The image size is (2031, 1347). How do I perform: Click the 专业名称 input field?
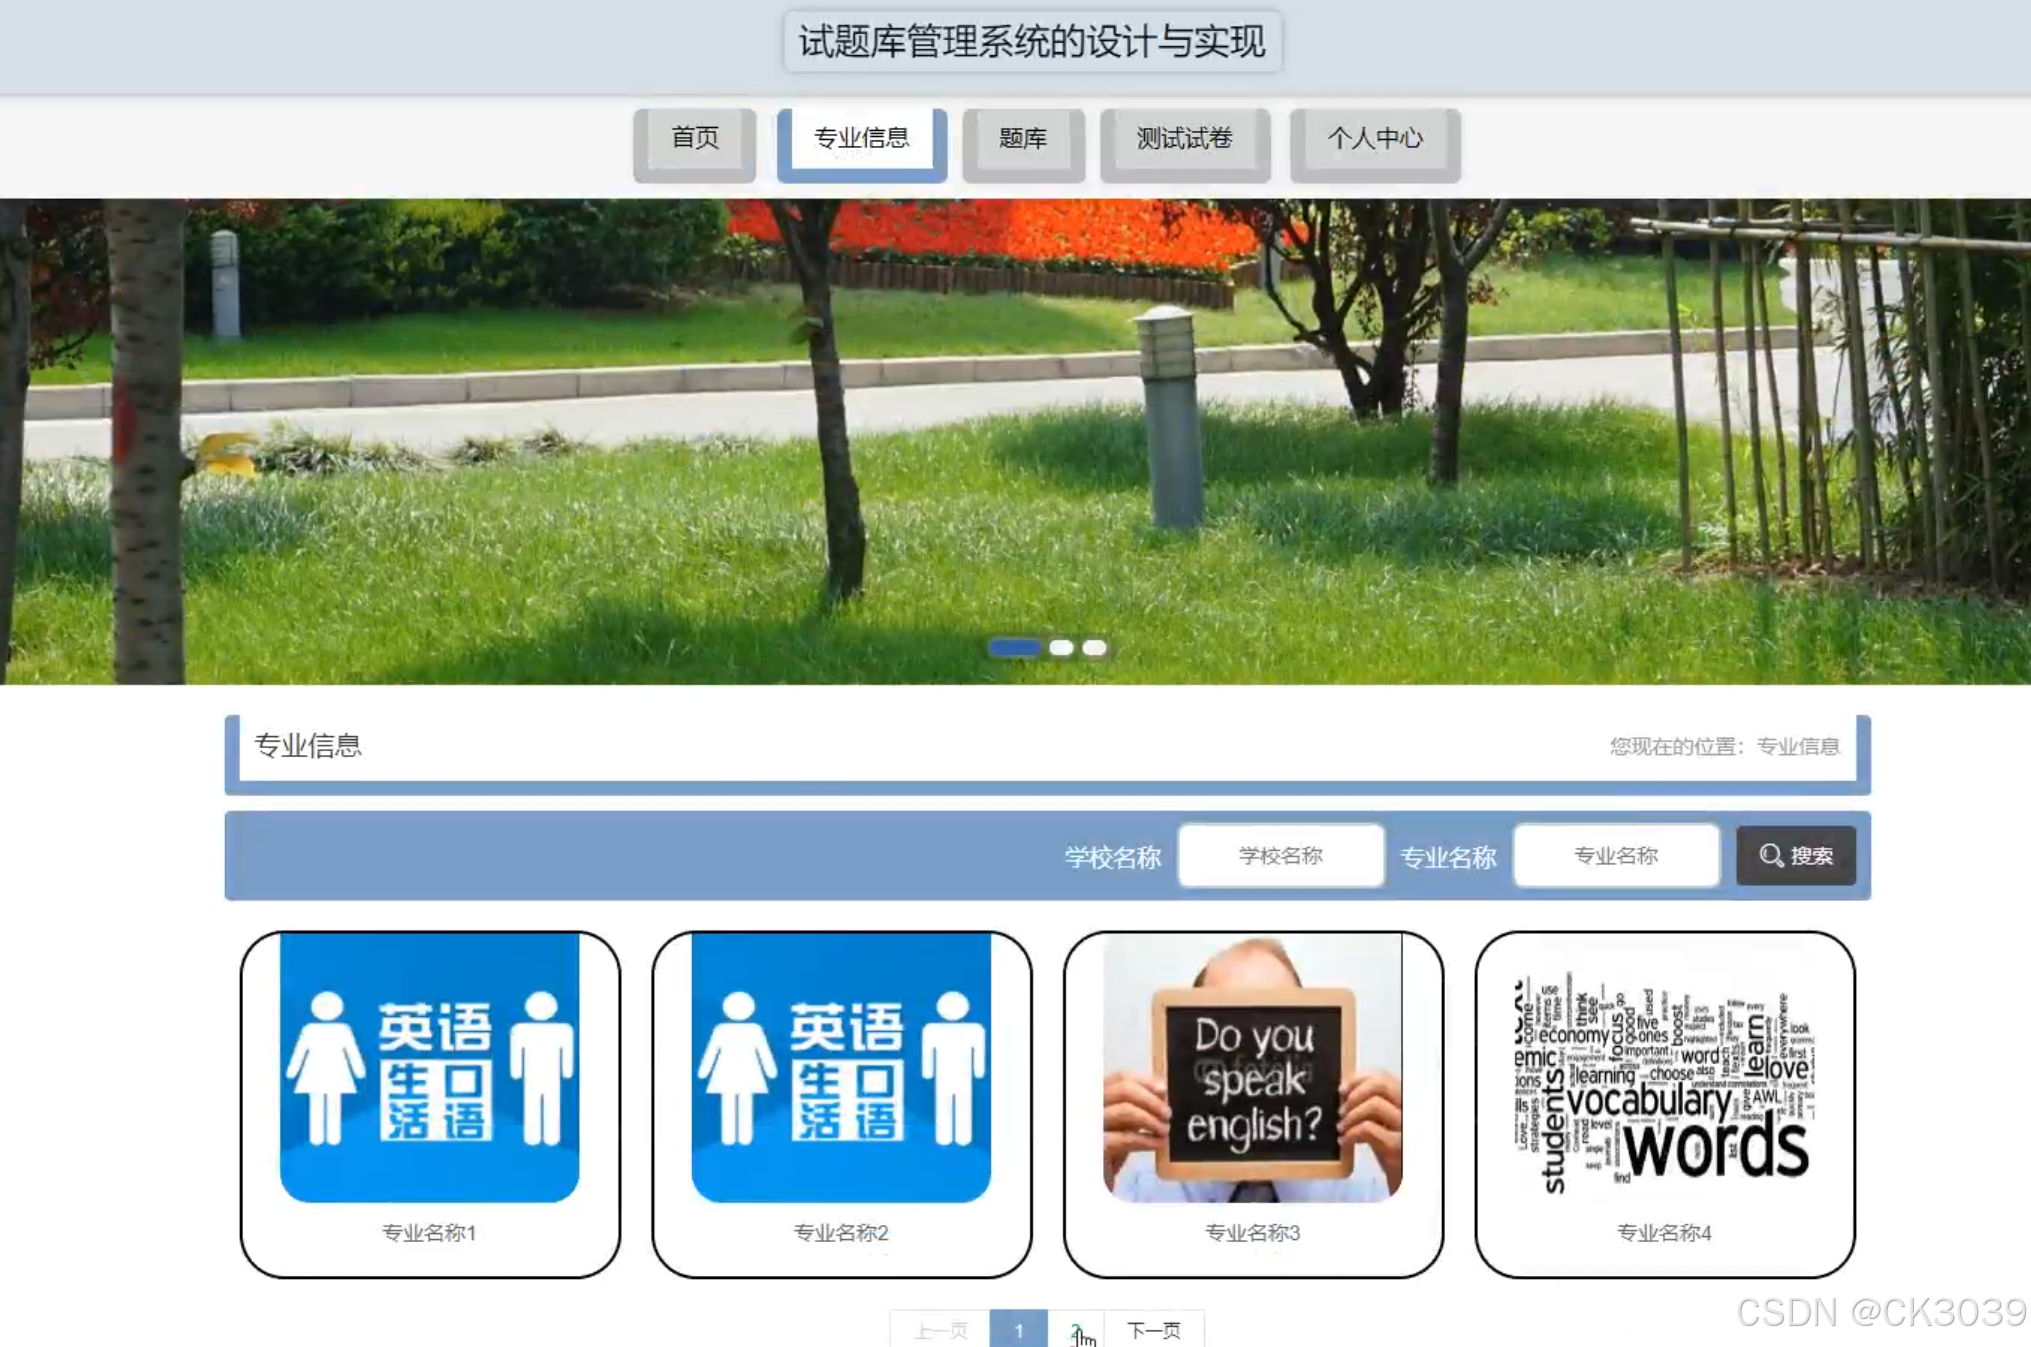[x=1616, y=855]
